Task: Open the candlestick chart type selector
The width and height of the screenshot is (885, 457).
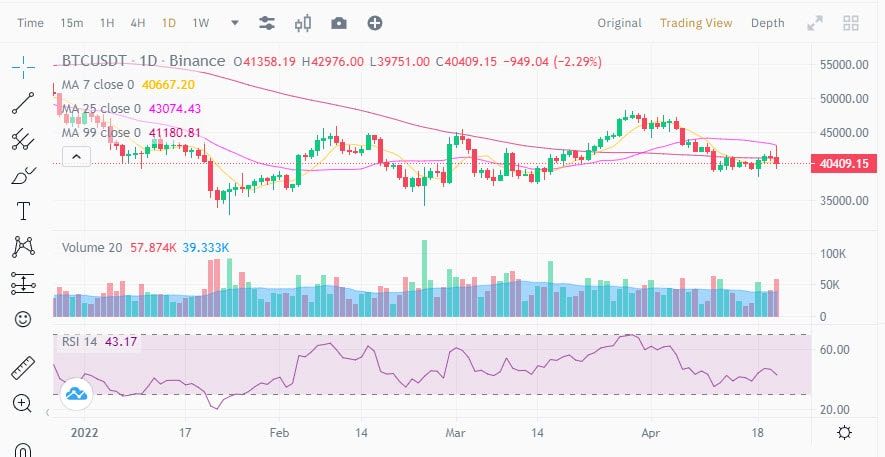Action: (303, 23)
